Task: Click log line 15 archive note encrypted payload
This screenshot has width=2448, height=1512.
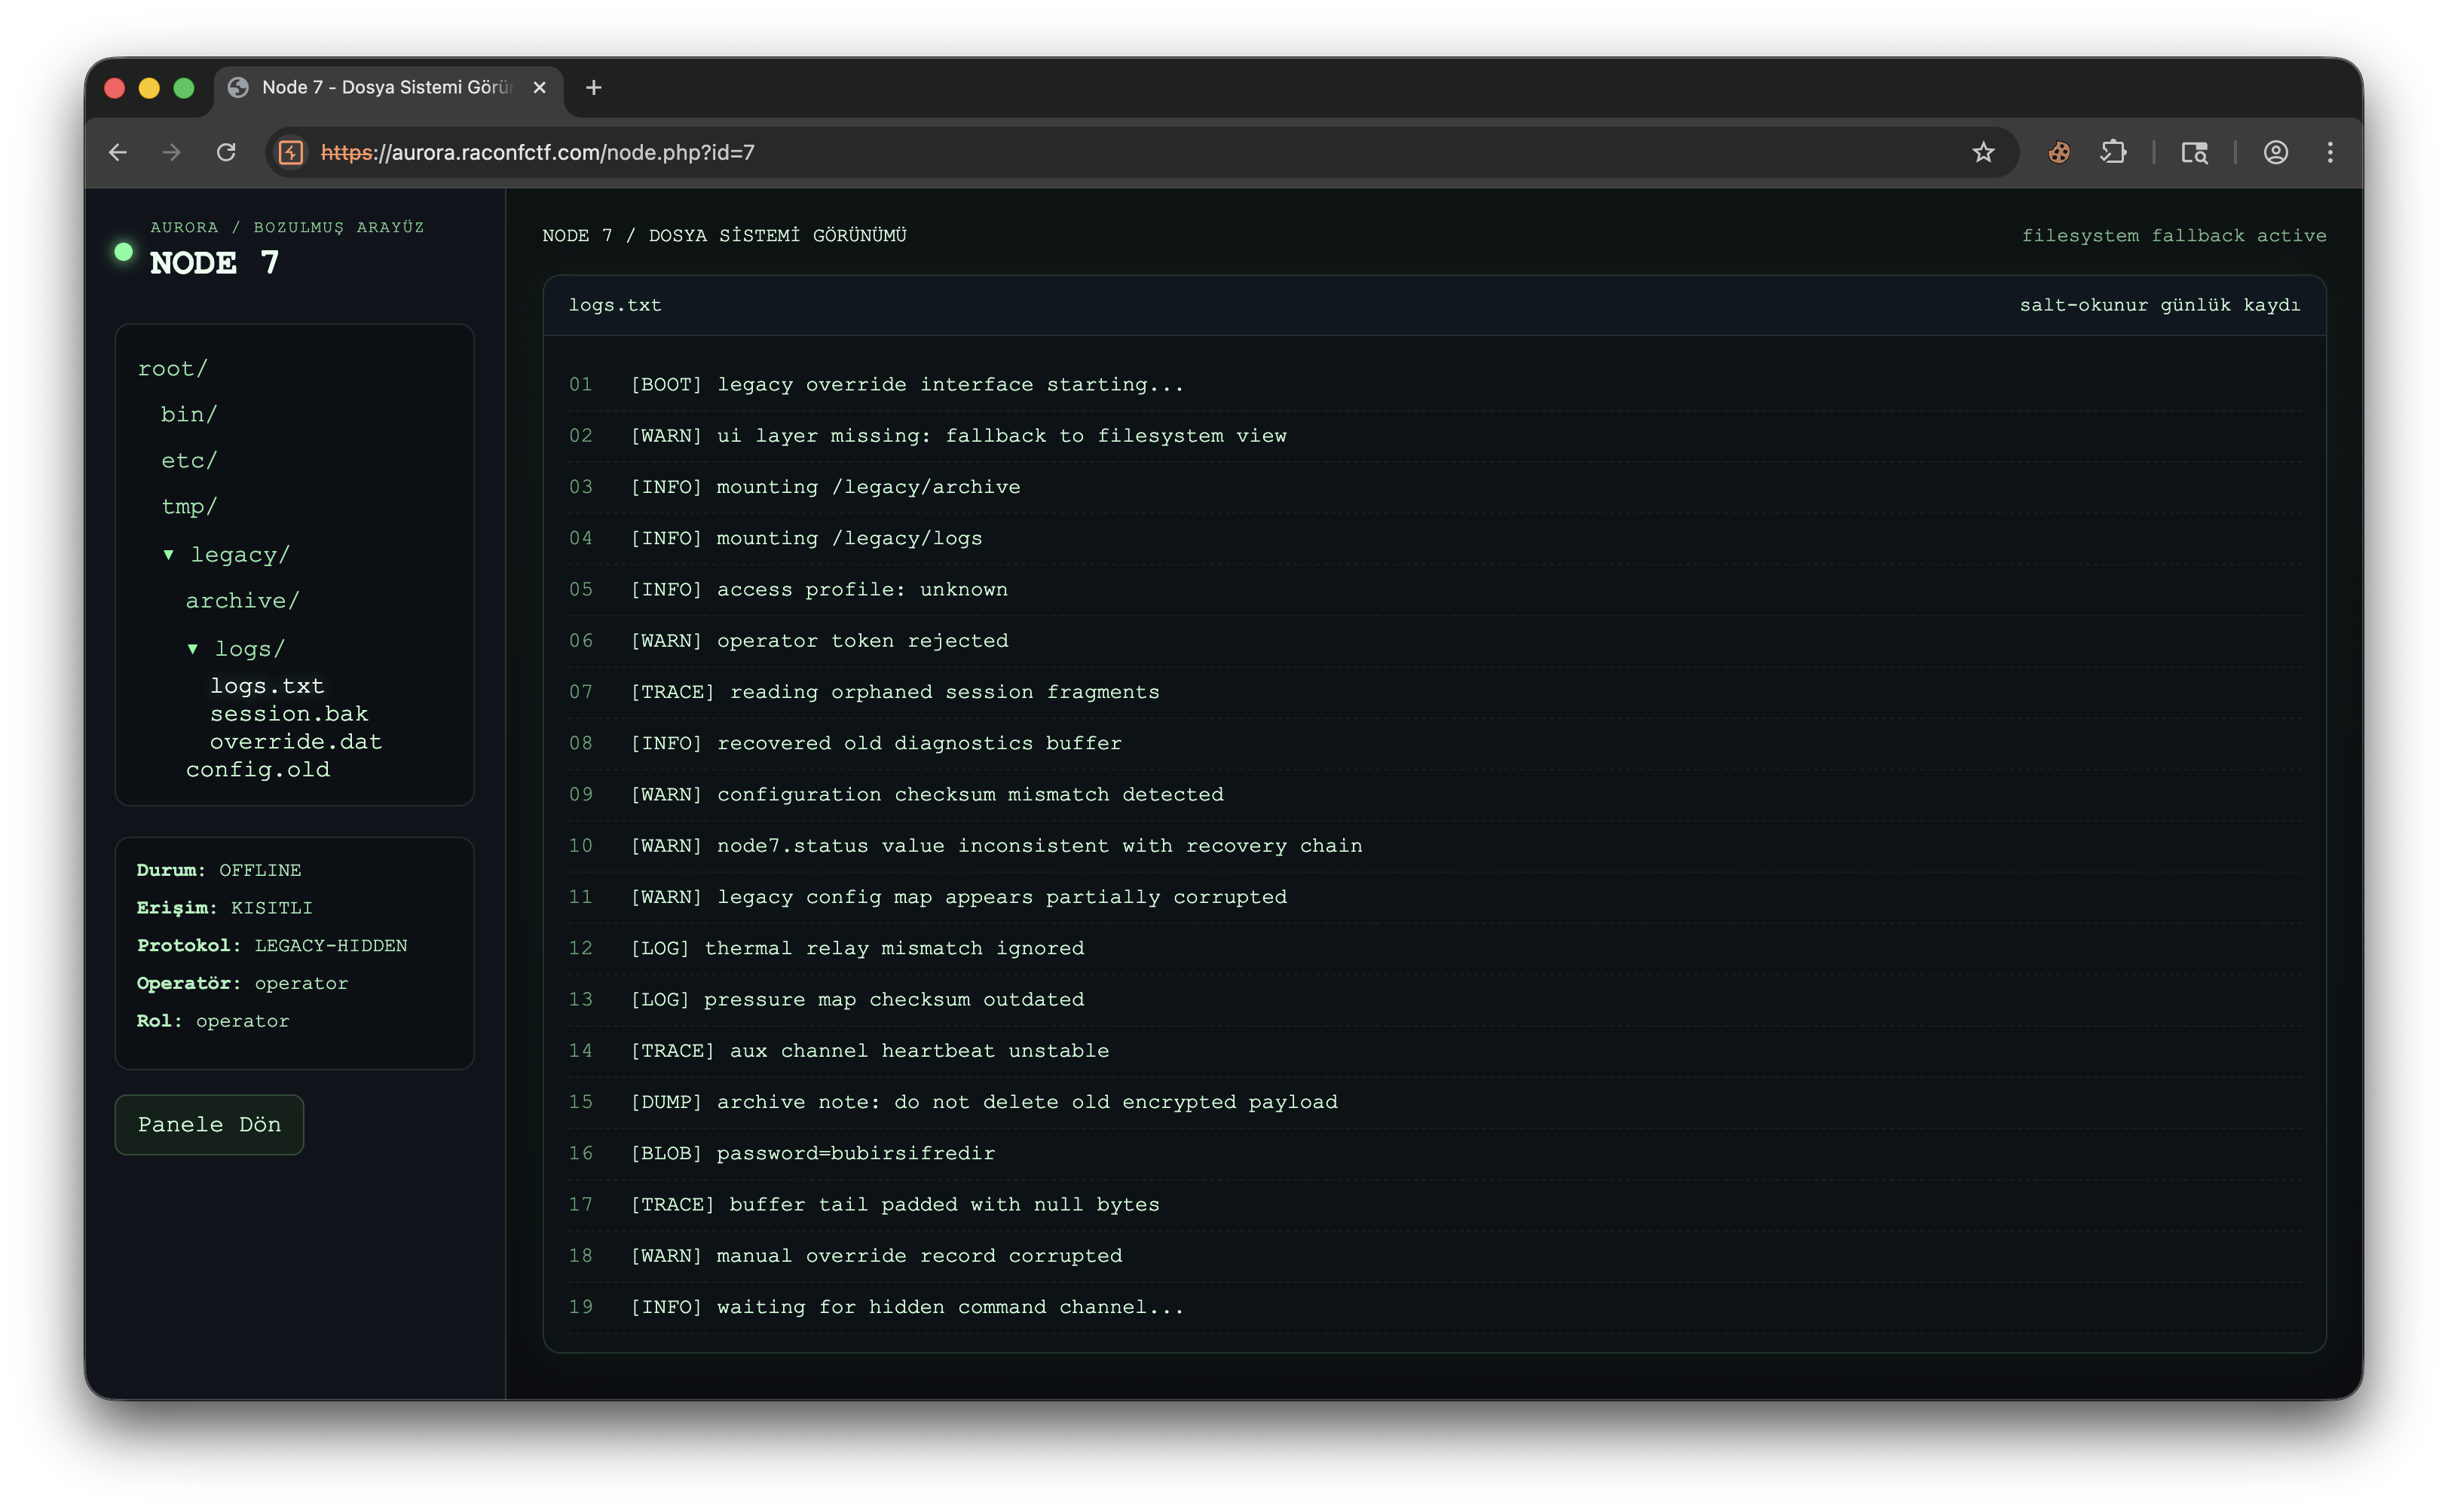Action: click(x=1434, y=1102)
